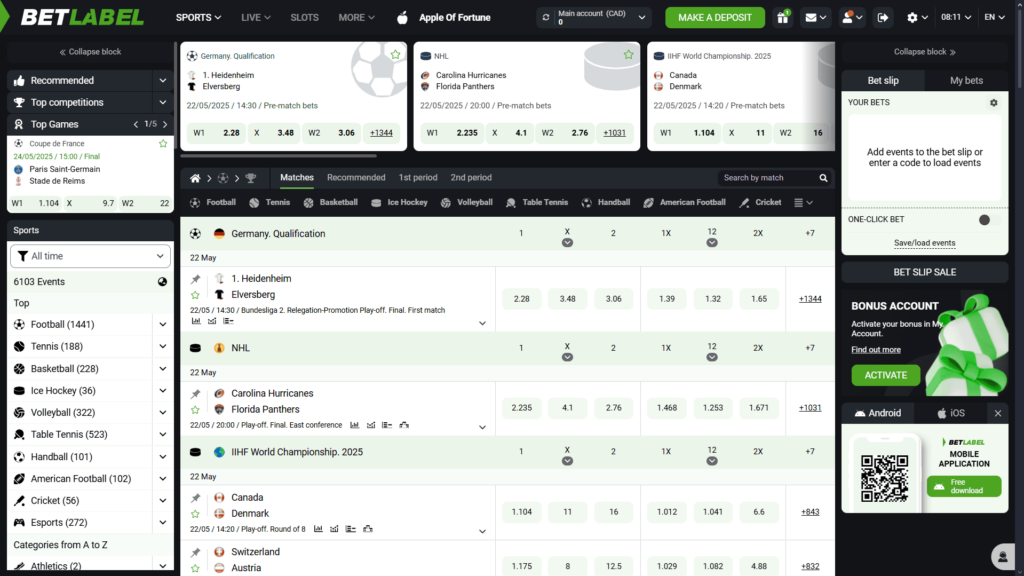This screenshot has width=1024, height=576.
Task: Open the 1st period tab
Action: pyautogui.click(x=418, y=177)
